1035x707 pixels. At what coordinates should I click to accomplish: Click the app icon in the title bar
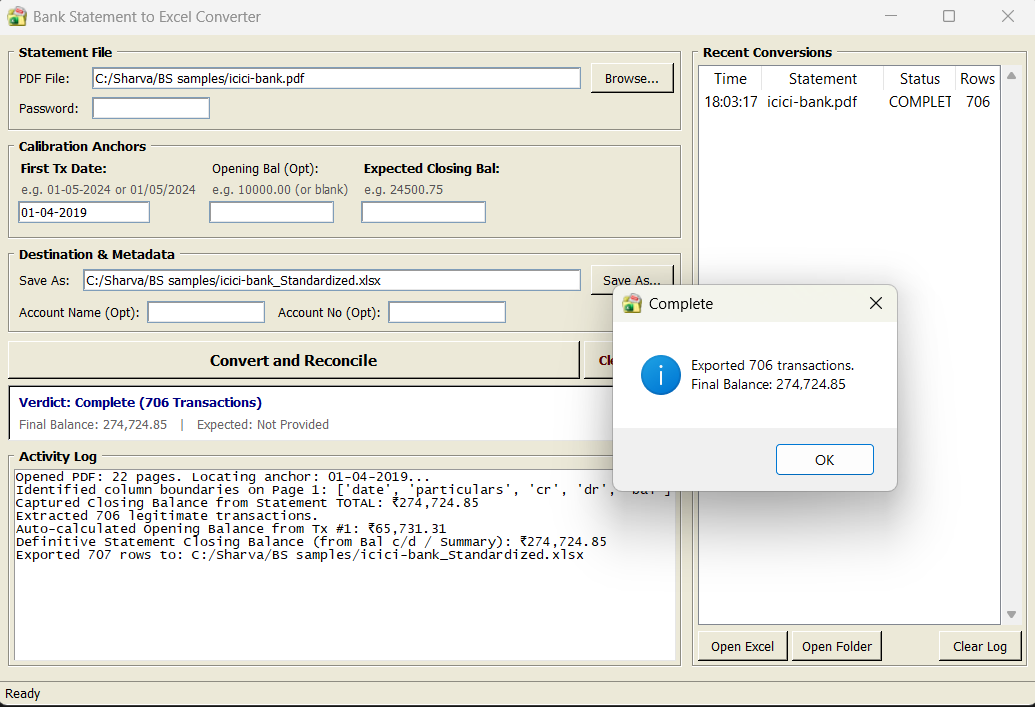tap(17, 17)
